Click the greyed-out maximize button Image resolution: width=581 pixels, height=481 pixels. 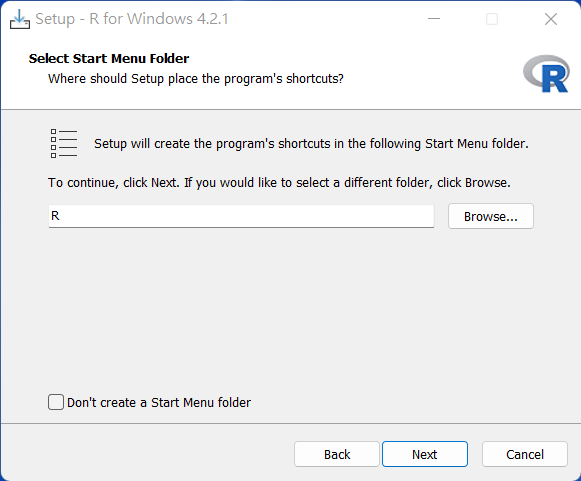point(492,19)
